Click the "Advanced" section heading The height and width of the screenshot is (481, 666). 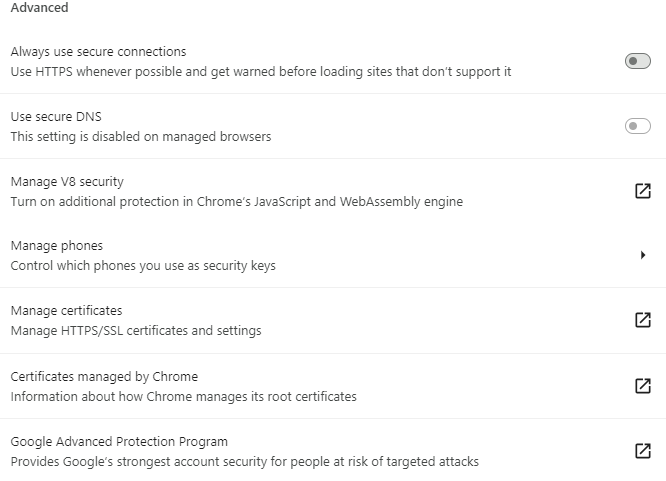(x=39, y=8)
